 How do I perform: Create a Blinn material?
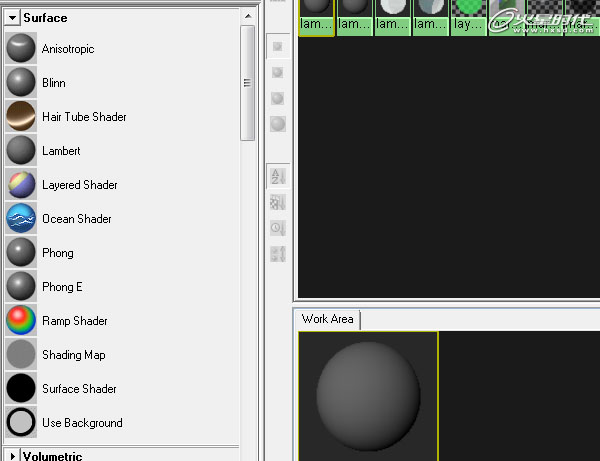pyautogui.click(x=36, y=83)
